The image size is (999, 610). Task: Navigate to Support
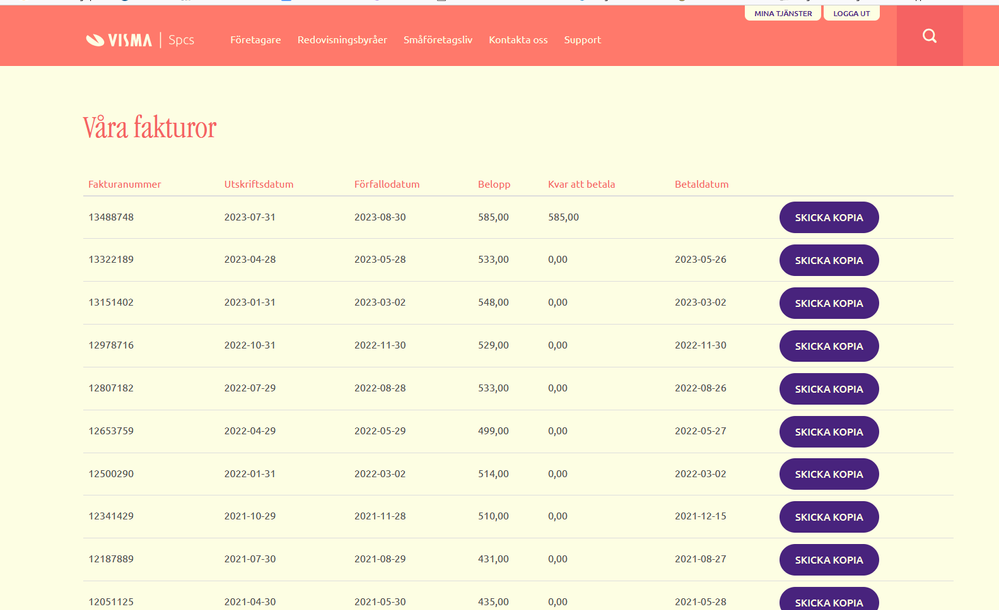pyautogui.click(x=582, y=40)
